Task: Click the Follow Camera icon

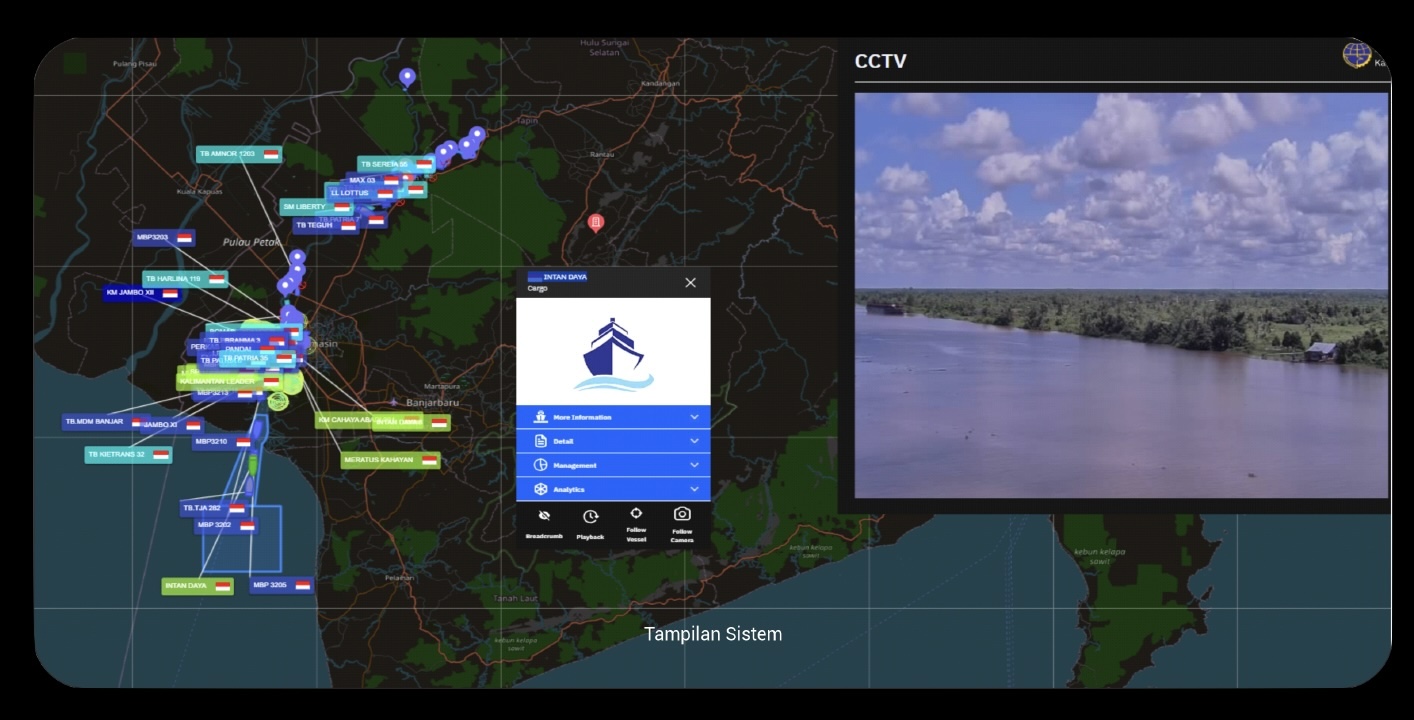Action: (682, 514)
